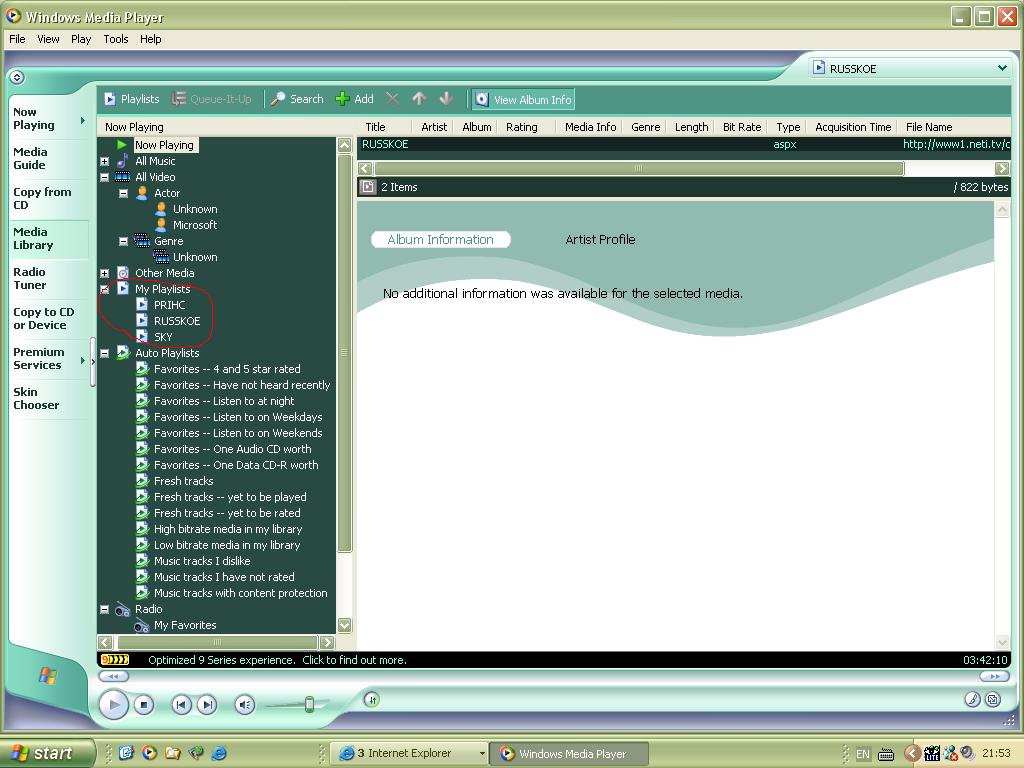
Task: Collapse the Actor tree node
Action: (x=123, y=193)
